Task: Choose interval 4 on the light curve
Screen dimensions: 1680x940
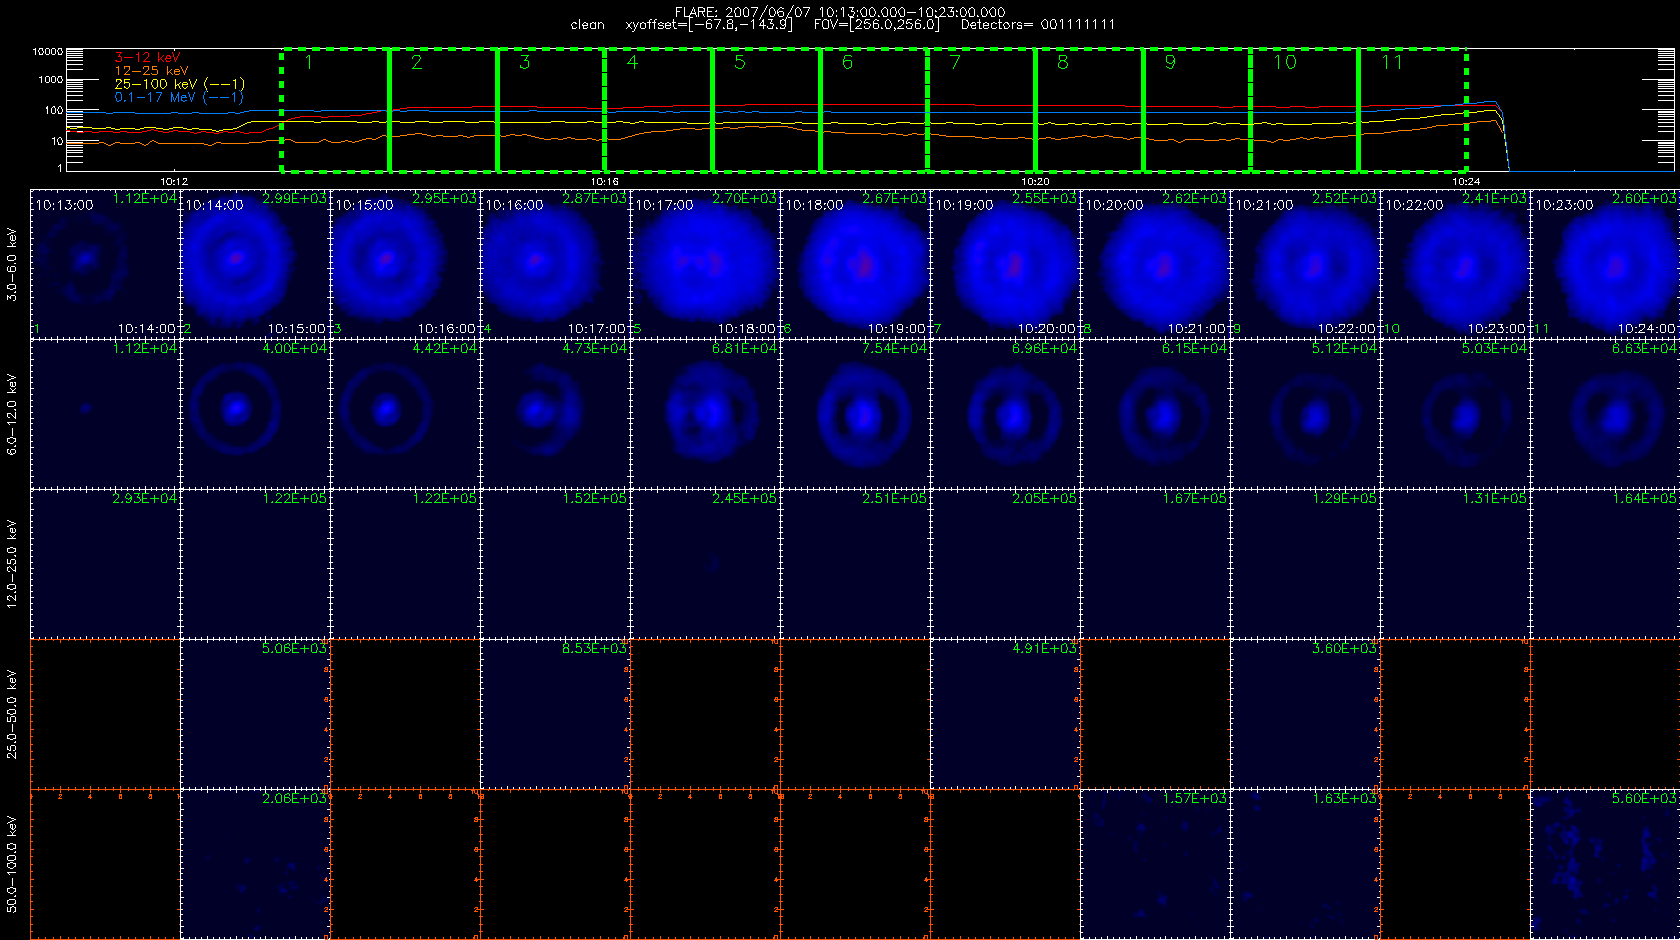Action: pos(659,110)
